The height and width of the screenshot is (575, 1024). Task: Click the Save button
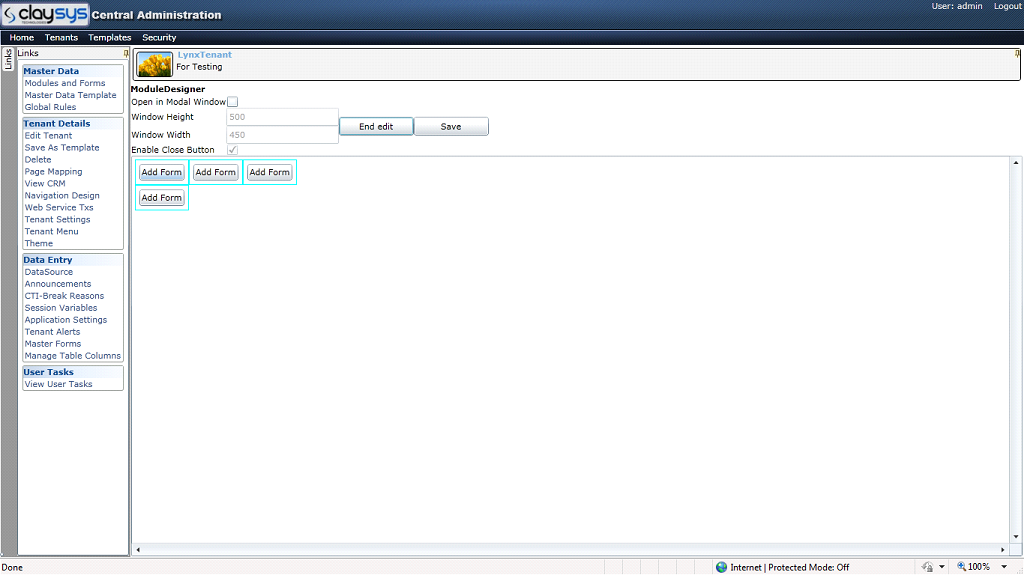pos(451,126)
